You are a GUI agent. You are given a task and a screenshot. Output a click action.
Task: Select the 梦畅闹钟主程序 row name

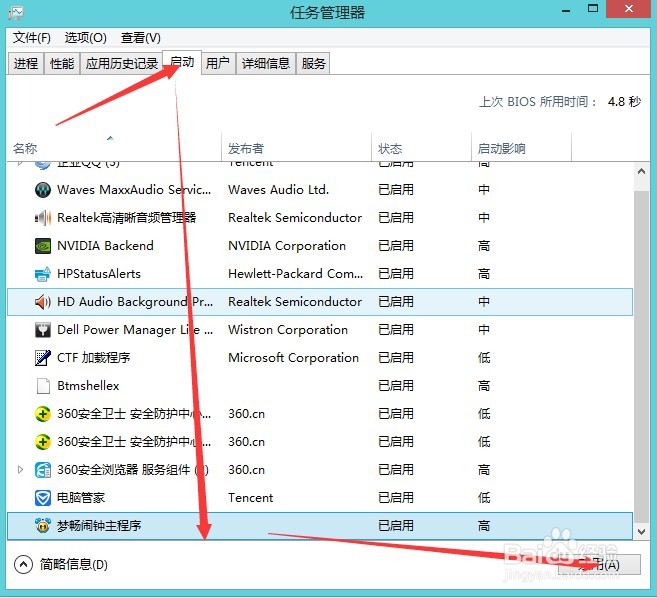[99, 526]
